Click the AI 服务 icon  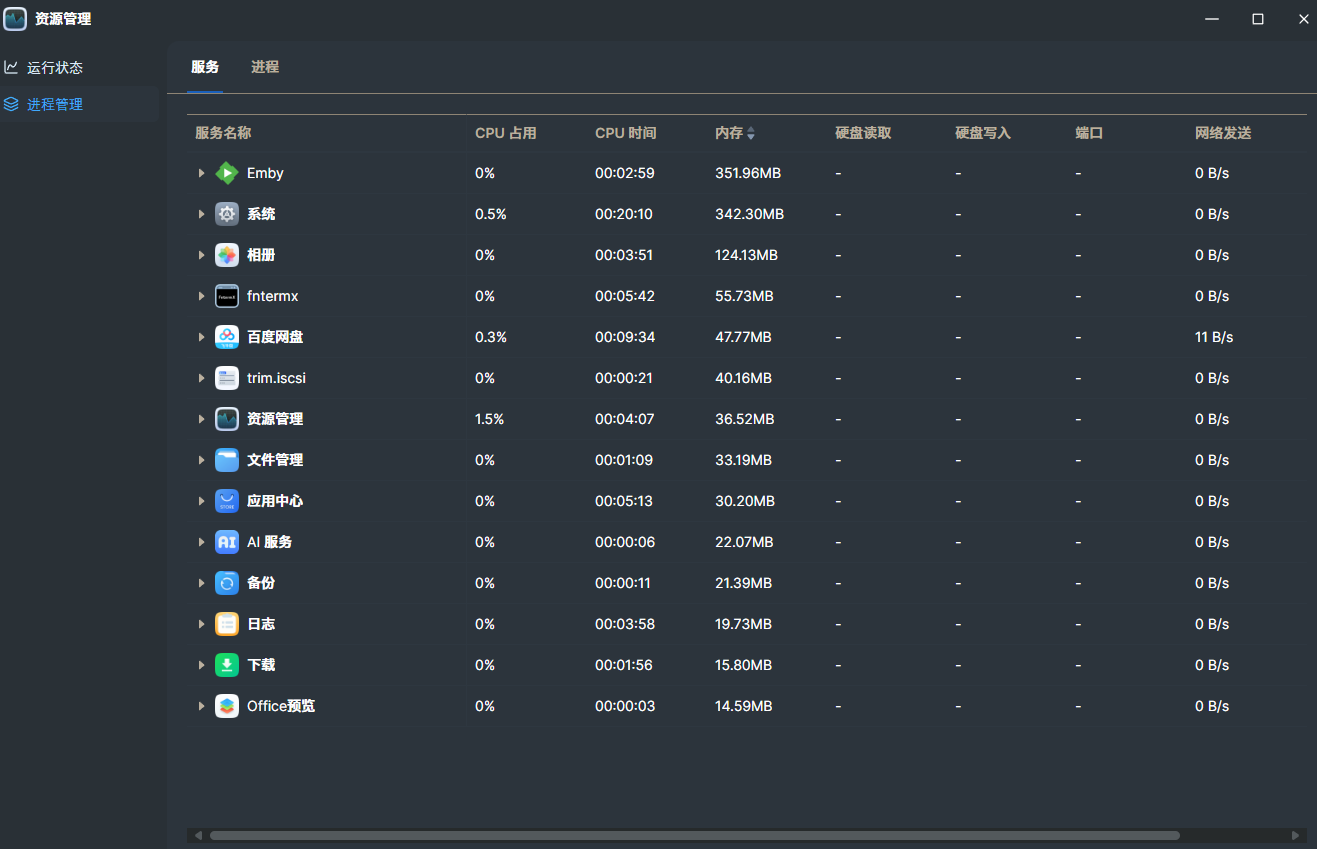227,542
